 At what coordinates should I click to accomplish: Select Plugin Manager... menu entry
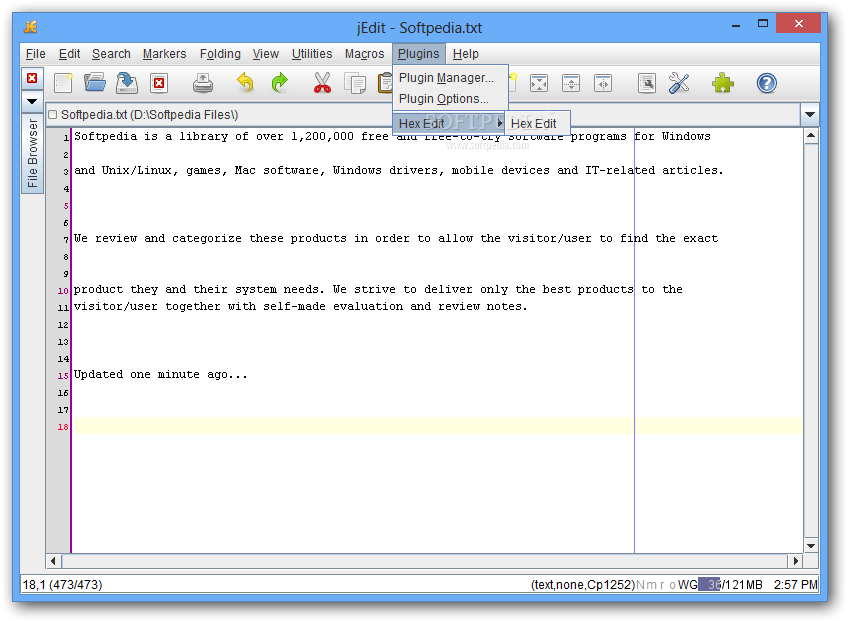450,78
